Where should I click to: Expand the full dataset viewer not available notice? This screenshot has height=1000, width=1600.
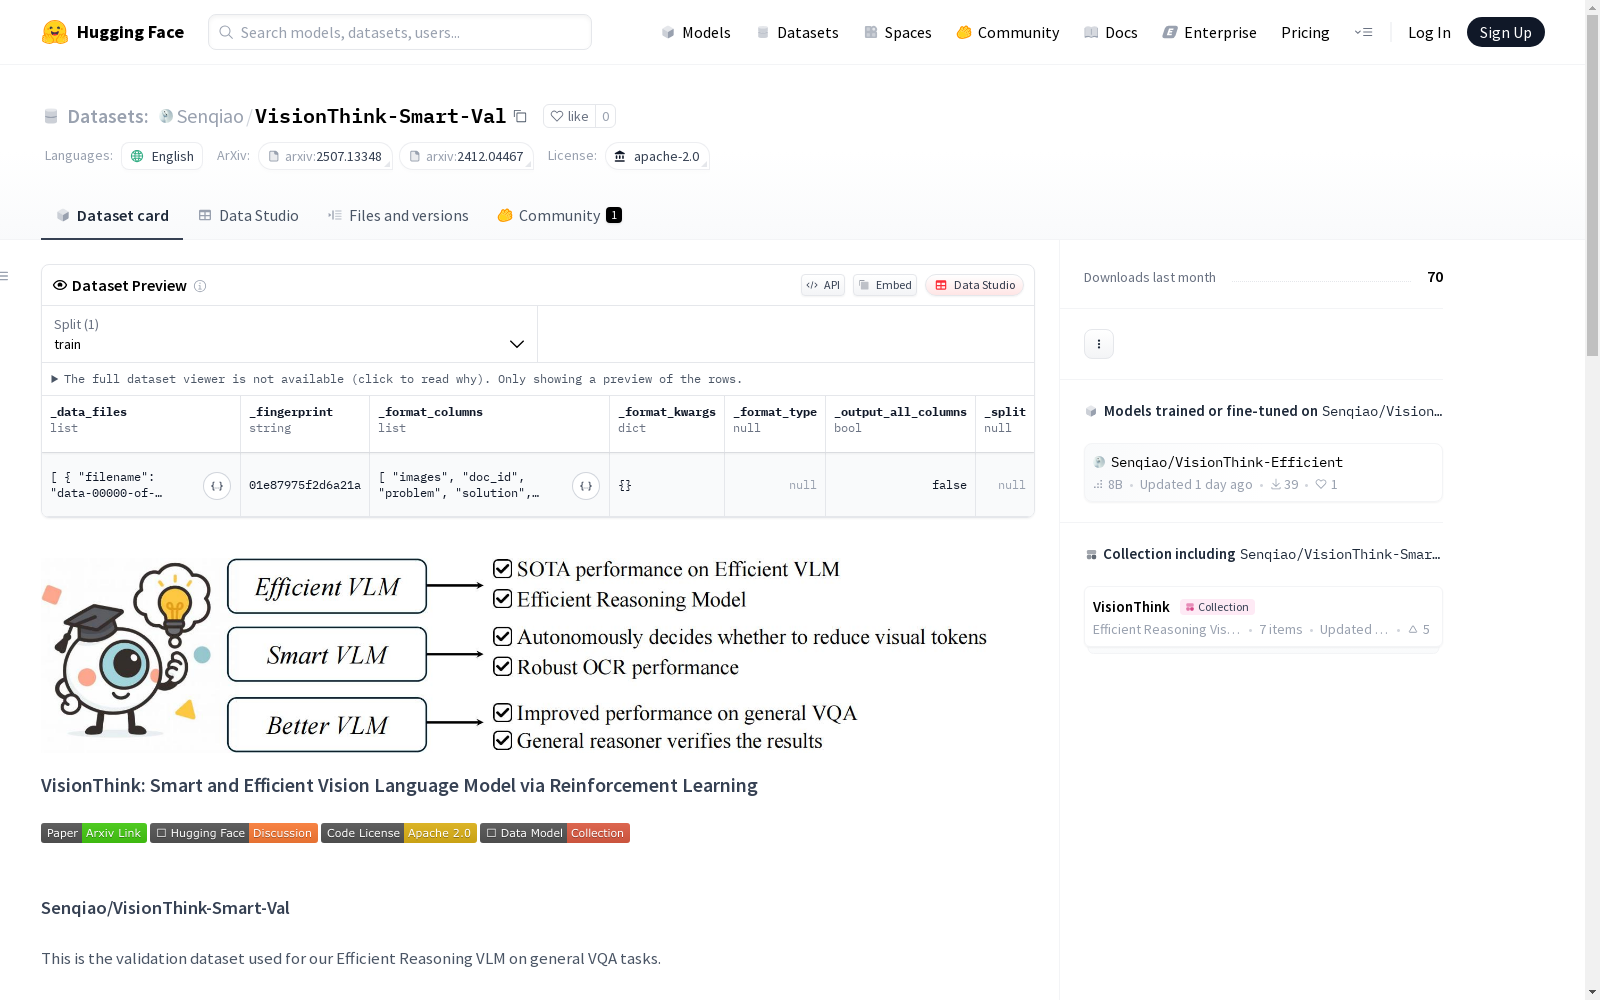397,379
